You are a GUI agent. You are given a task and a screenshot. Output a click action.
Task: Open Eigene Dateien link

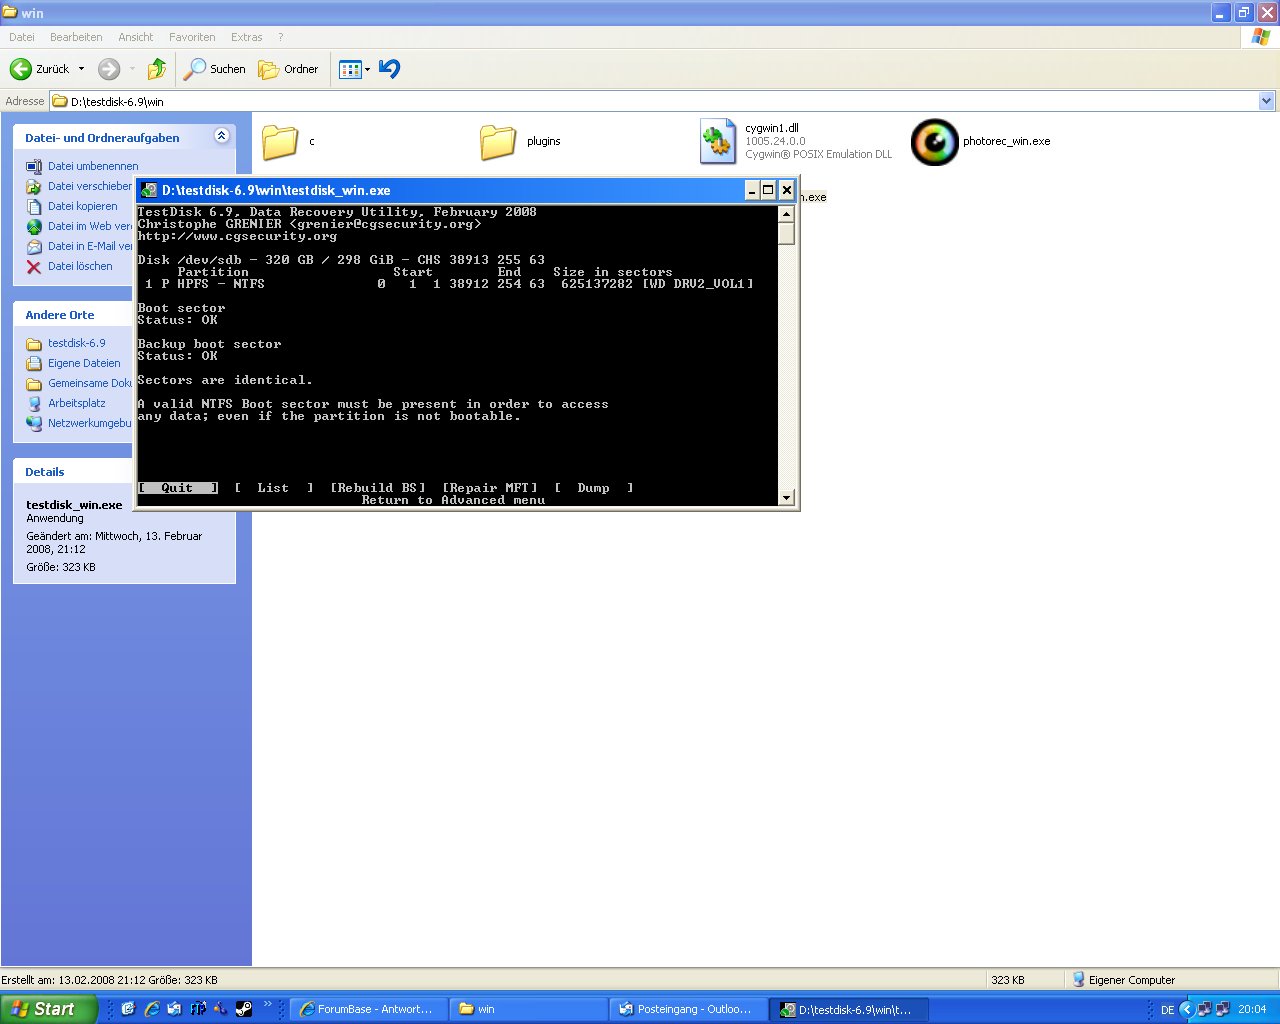[x=84, y=363]
